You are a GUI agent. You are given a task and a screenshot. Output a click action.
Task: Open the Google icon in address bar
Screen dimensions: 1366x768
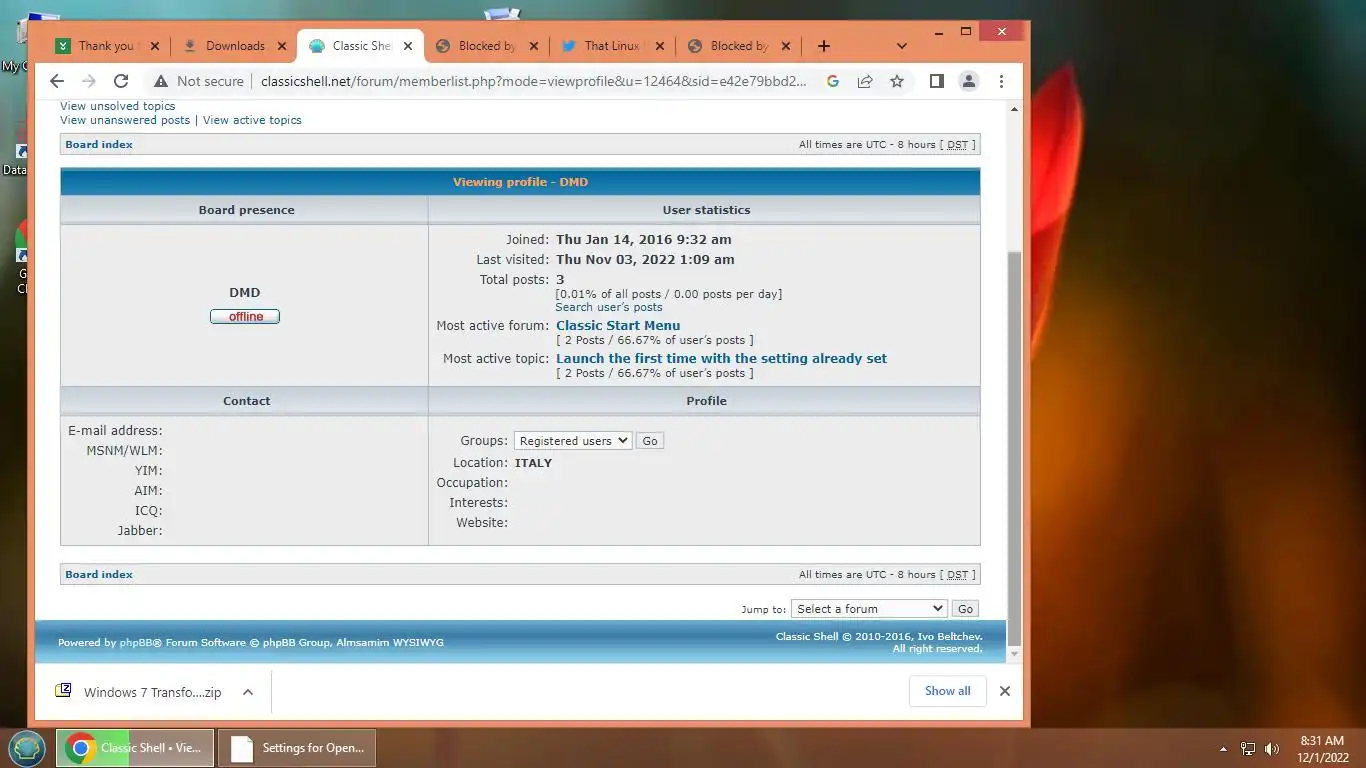click(832, 82)
